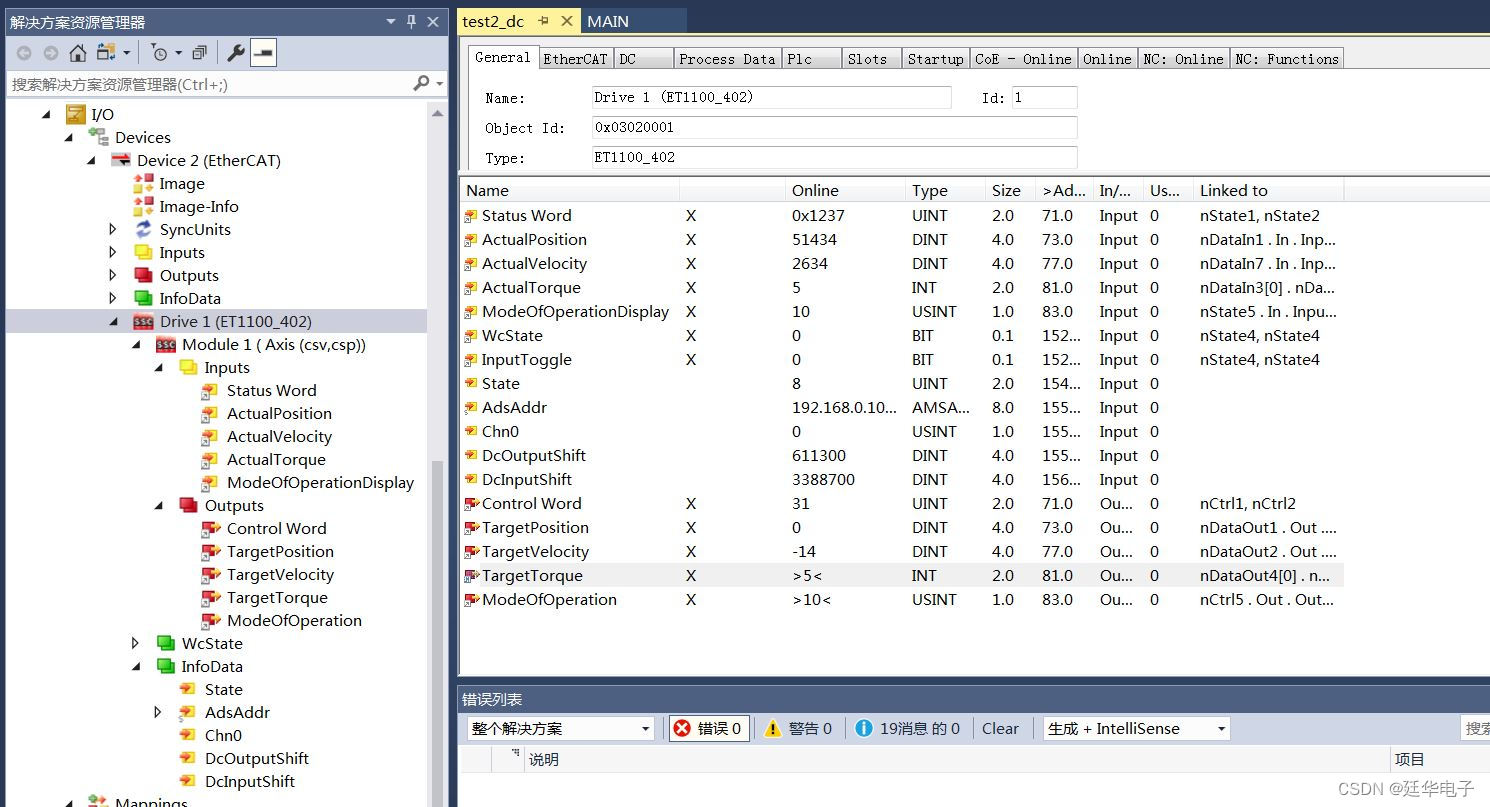Select the Drive 1 (ET1100_402) tree item
Image resolution: width=1490 pixels, height=807 pixels.
[x=235, y=322]
